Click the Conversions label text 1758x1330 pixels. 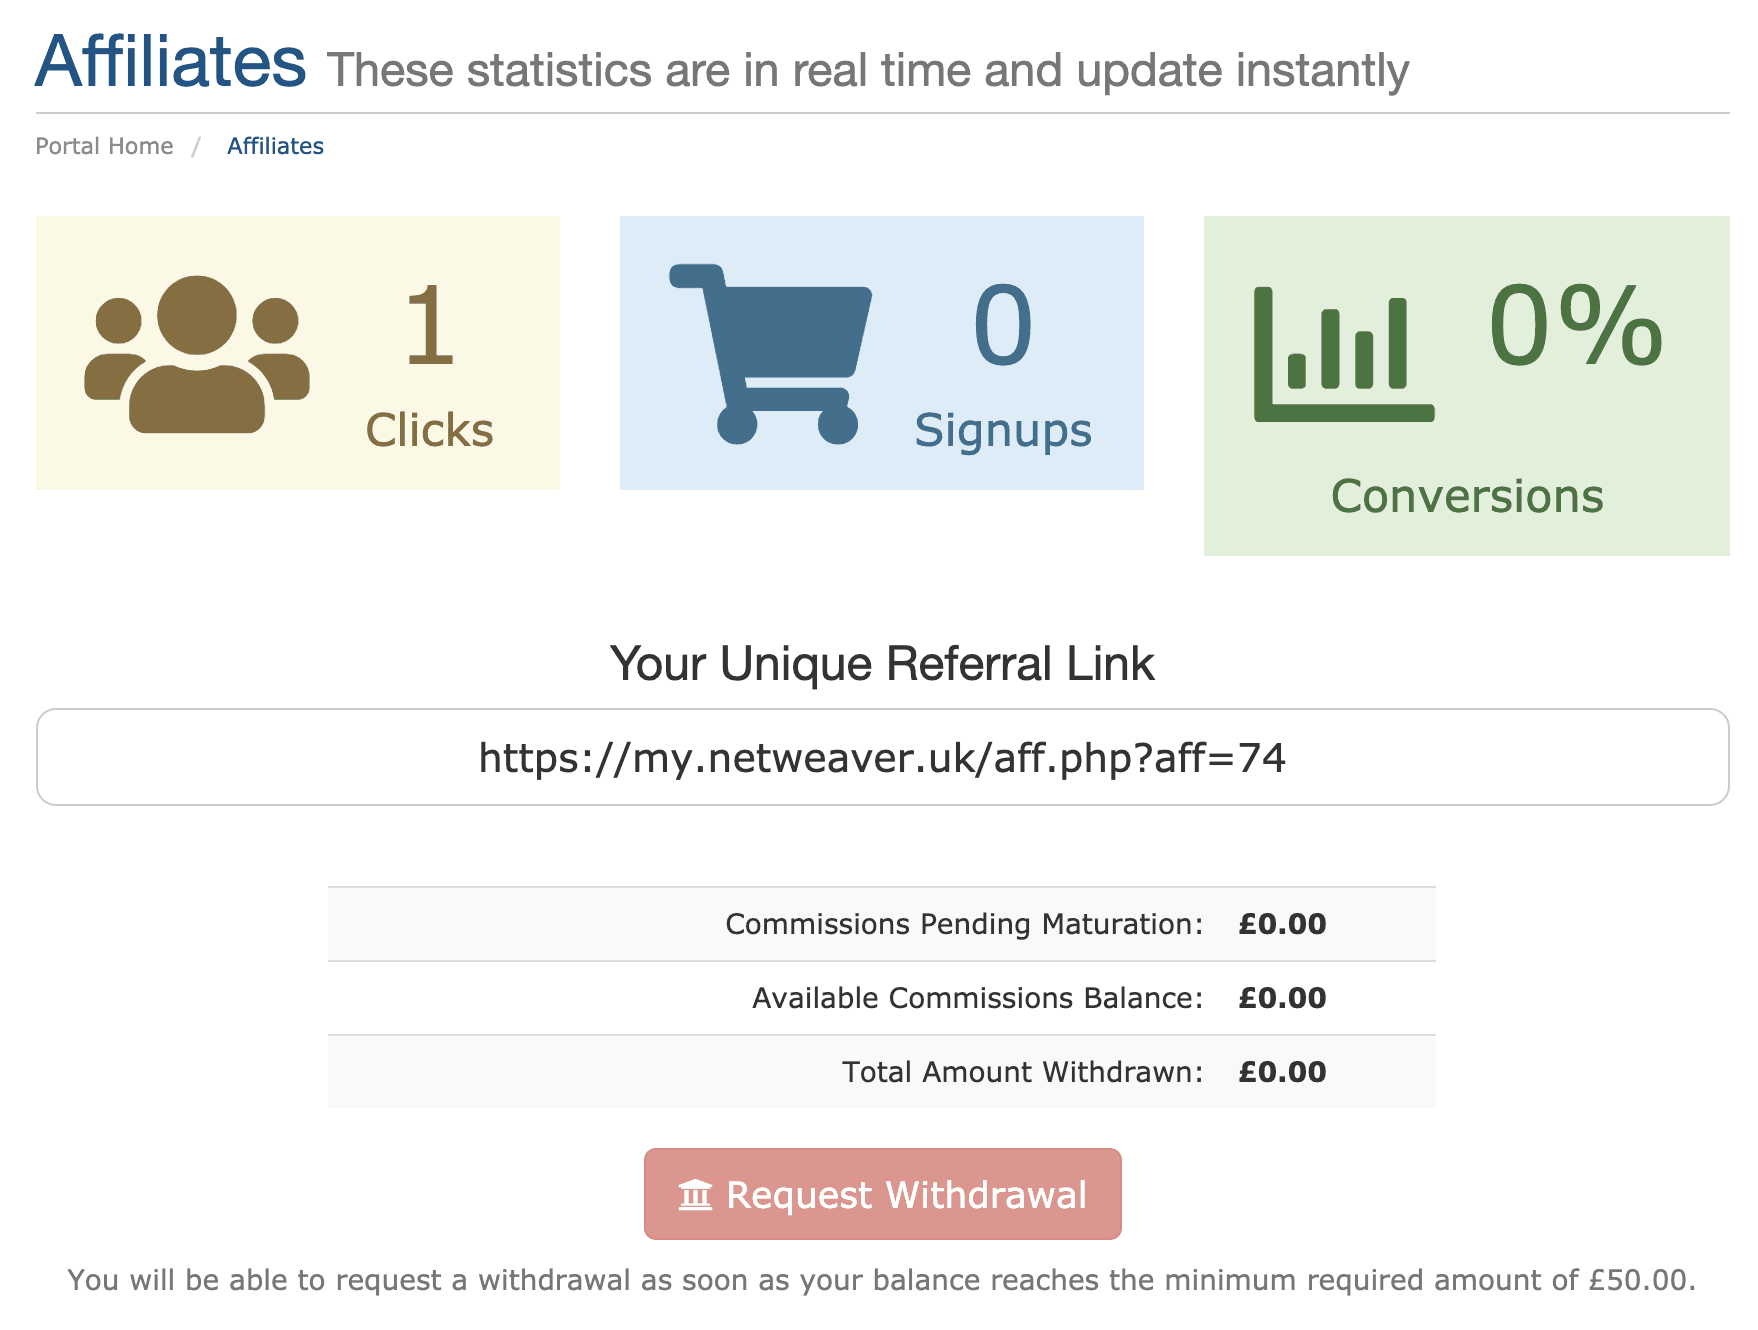pos(1466,497)
